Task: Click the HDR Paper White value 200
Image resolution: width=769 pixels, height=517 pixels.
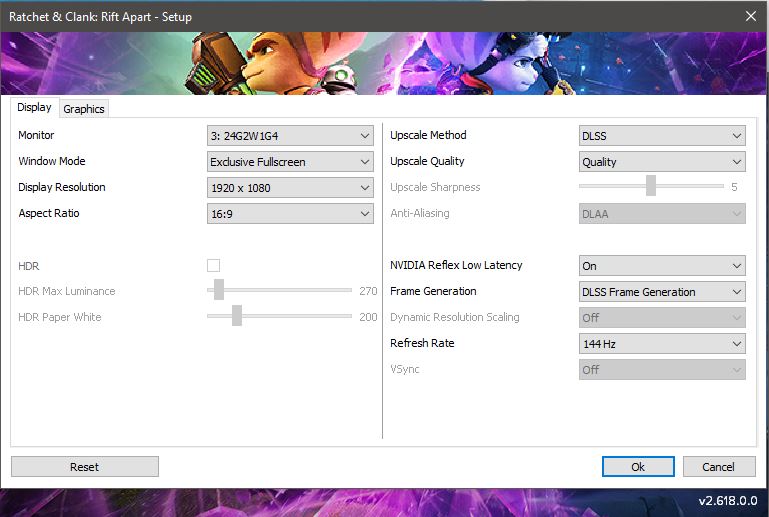Action: [368, 317]
